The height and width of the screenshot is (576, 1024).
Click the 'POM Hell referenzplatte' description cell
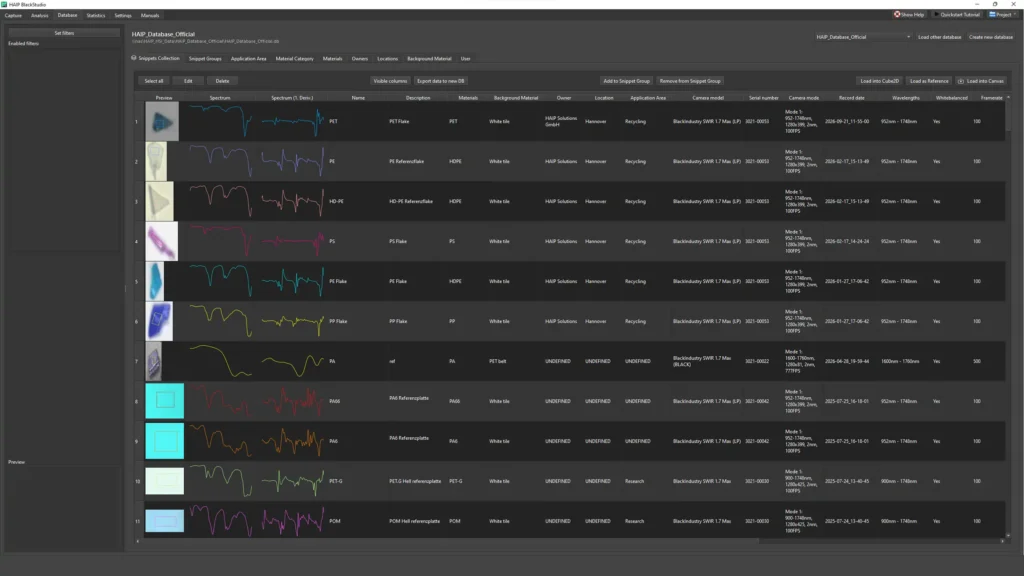415,521
